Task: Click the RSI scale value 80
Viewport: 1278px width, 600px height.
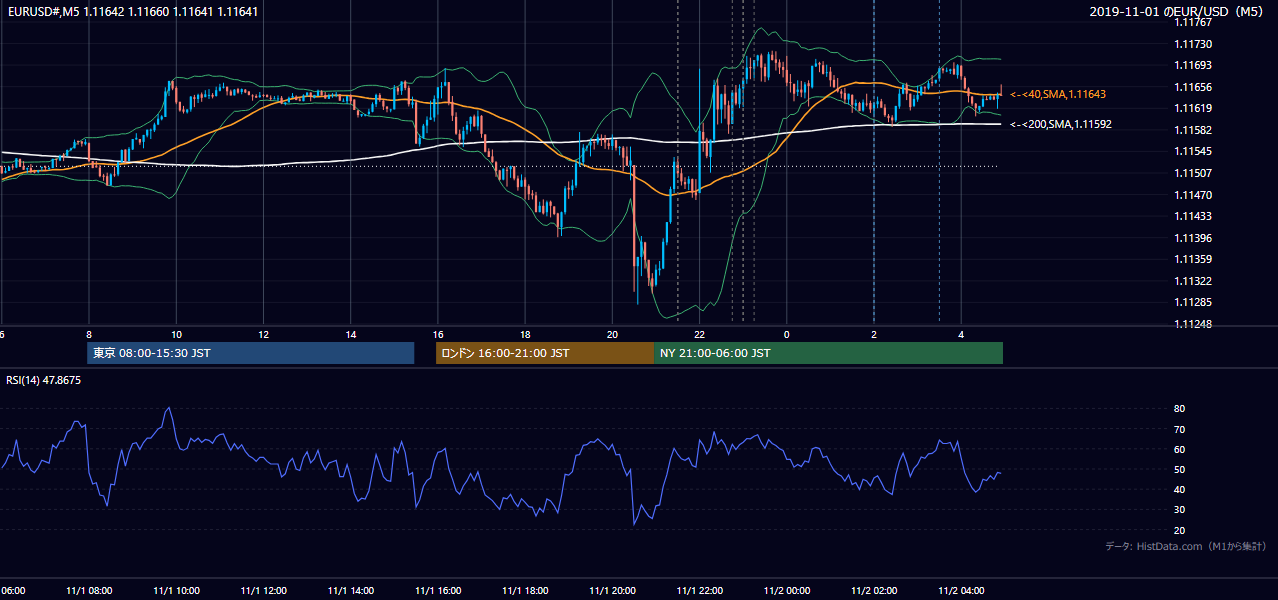Action: pos(1179,409)
